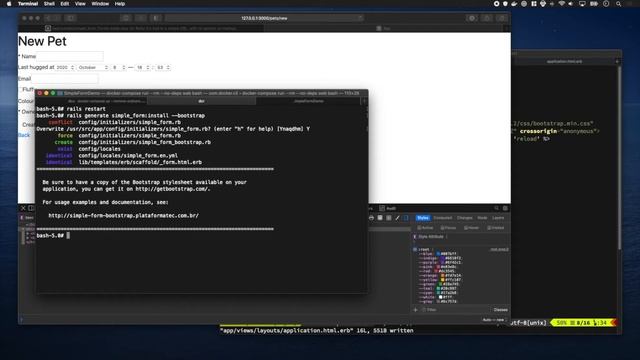Click the Safari share button
The width and height of the screenshot is (640, 360).
pos(487,18)
